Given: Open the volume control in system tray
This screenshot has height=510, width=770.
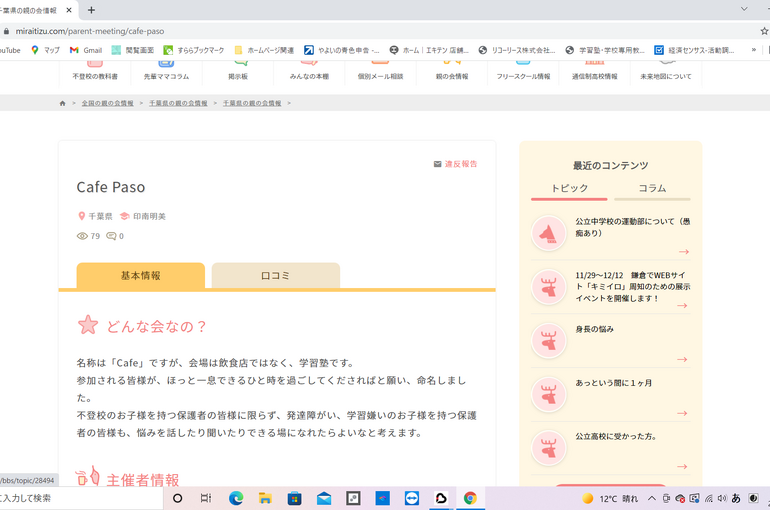Looking at the screenshot, I should 721,499.
